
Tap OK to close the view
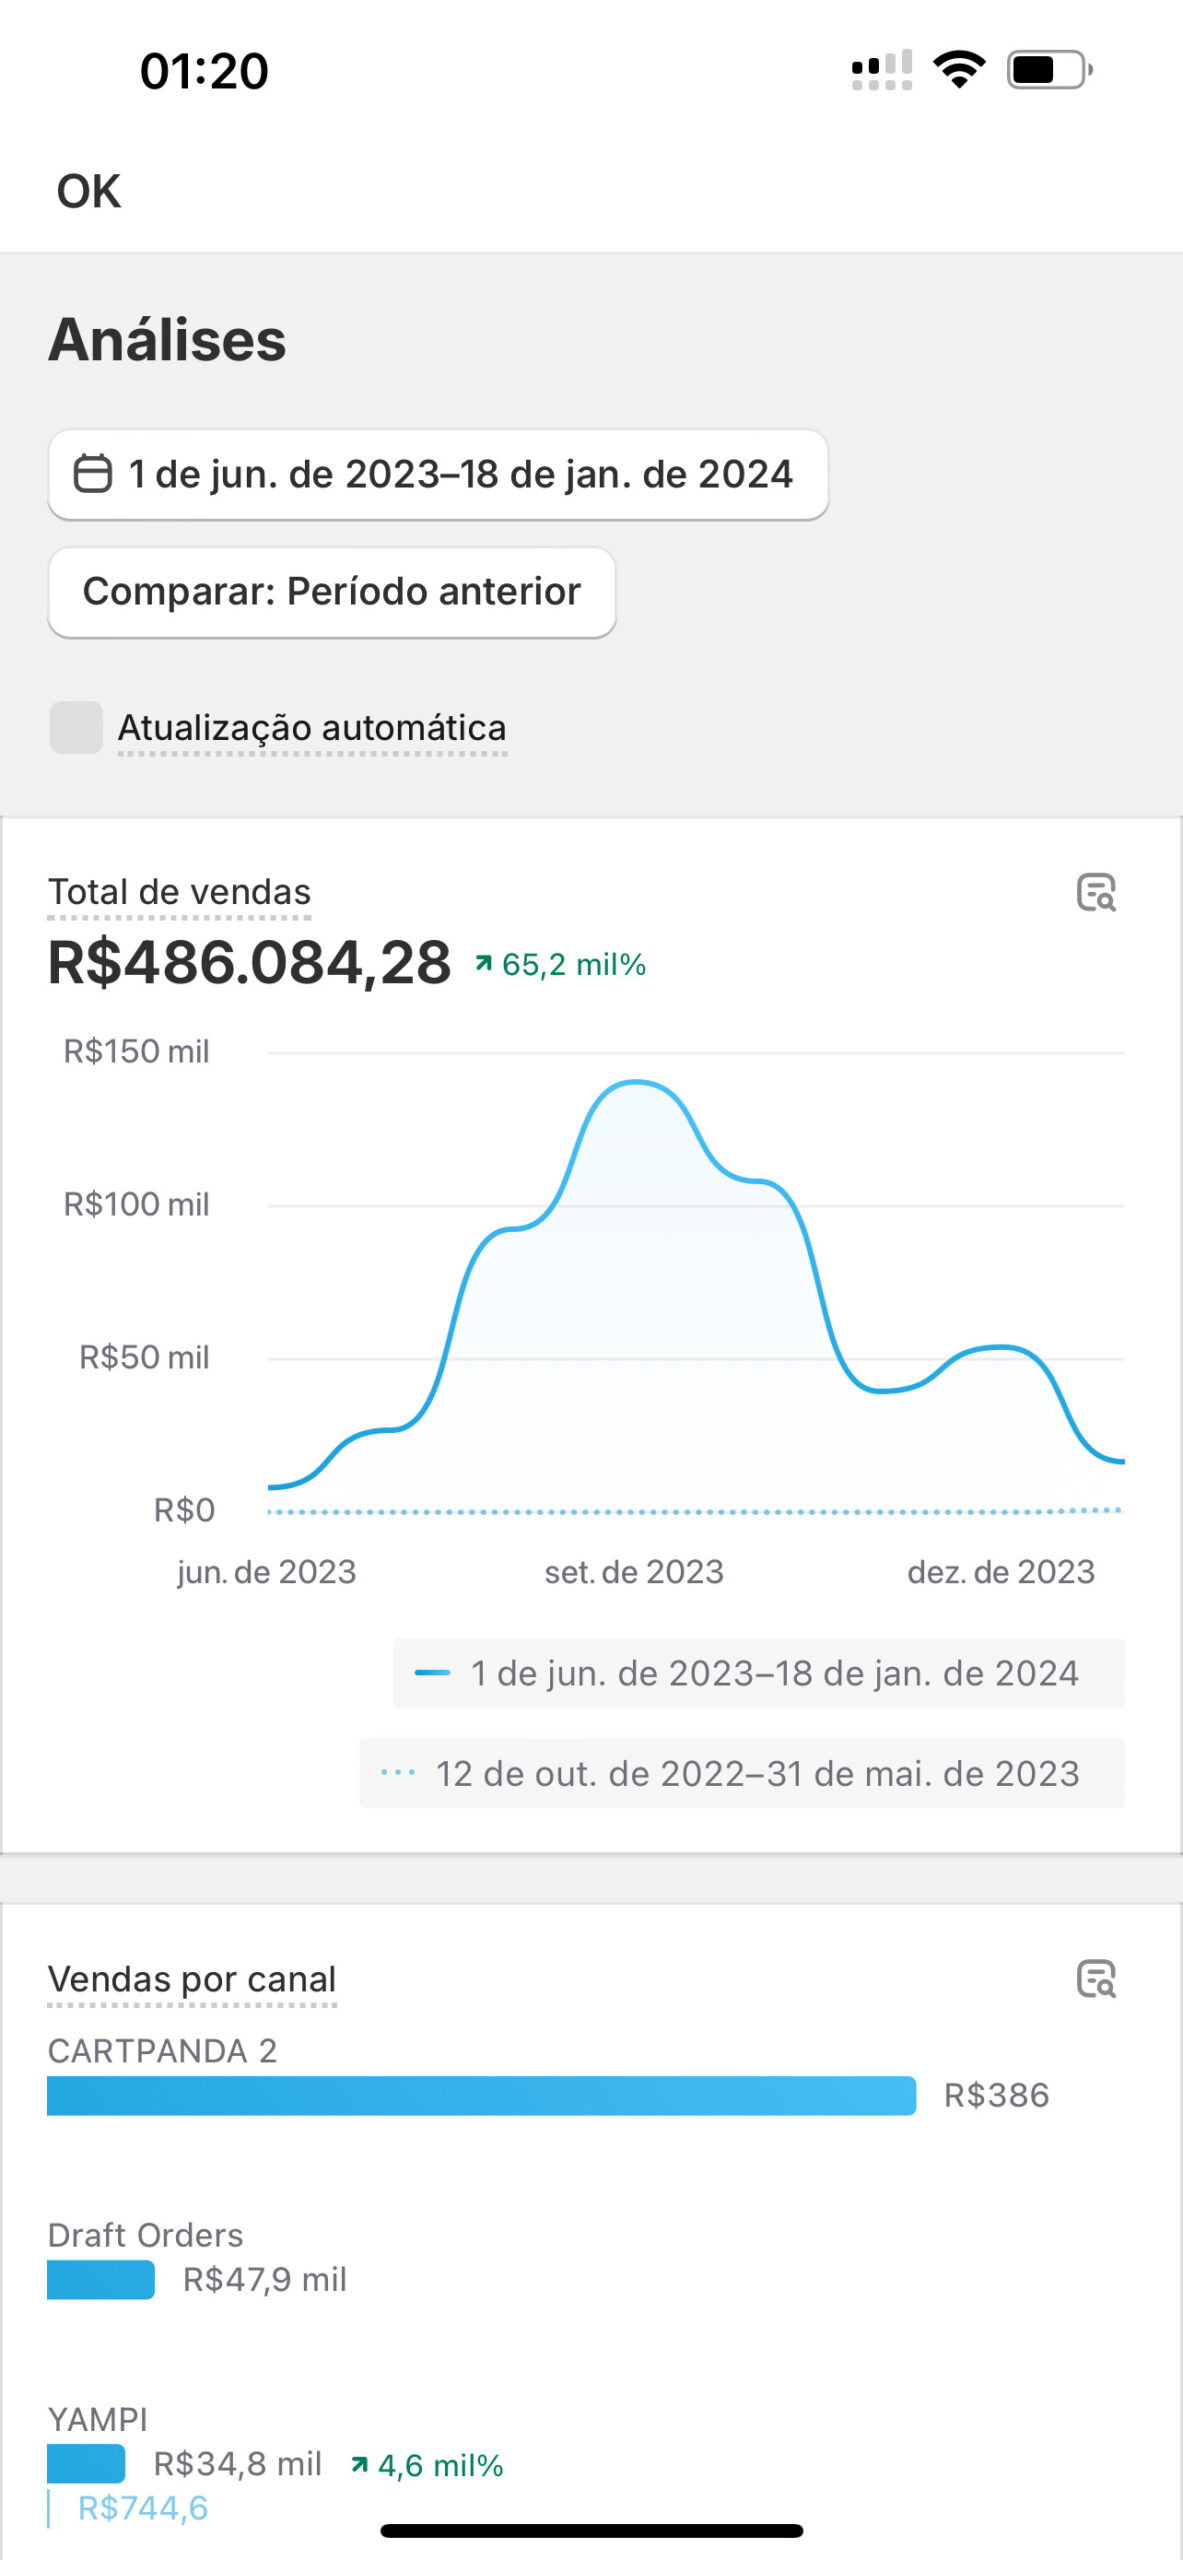click(89, 191)
